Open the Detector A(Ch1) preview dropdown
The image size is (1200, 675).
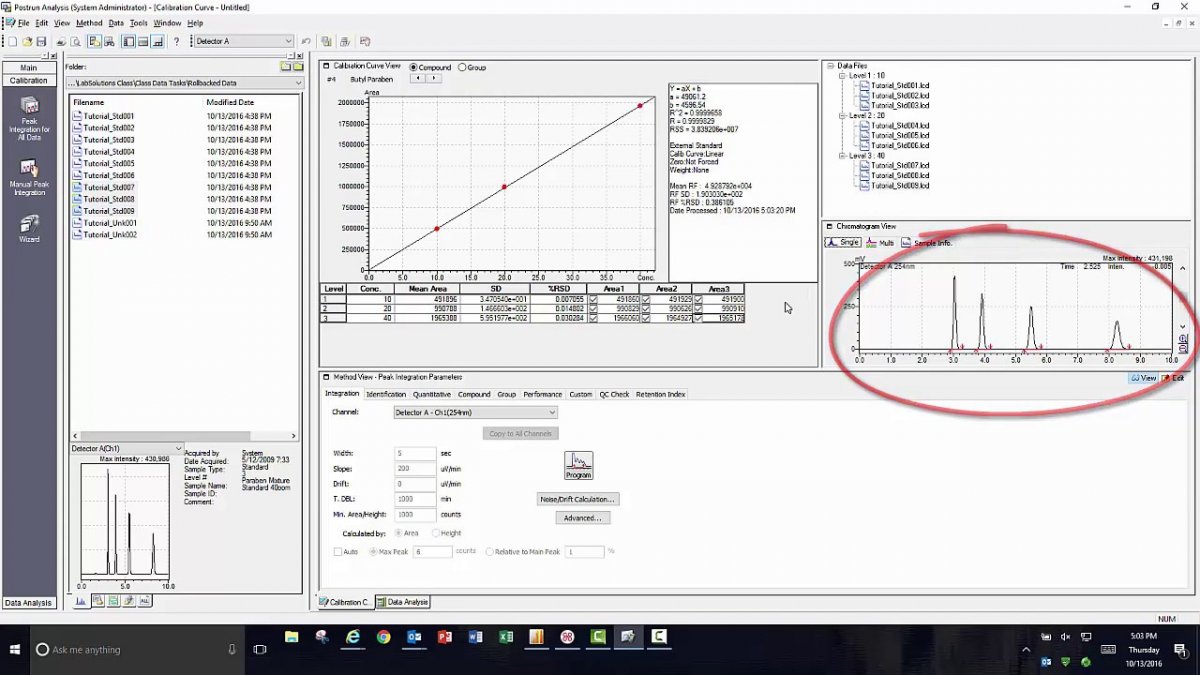tap(179, 448)
